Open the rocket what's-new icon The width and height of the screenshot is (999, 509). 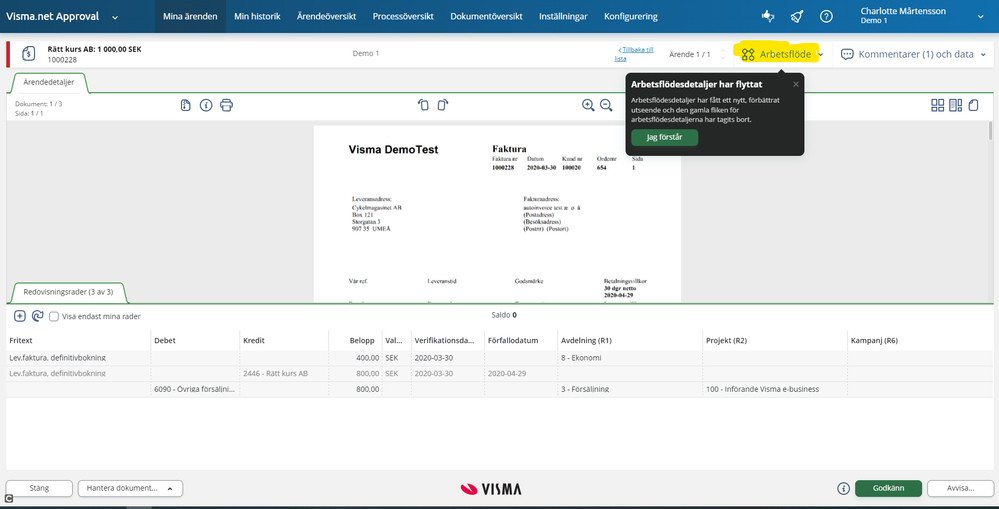[x=796, y=17]
